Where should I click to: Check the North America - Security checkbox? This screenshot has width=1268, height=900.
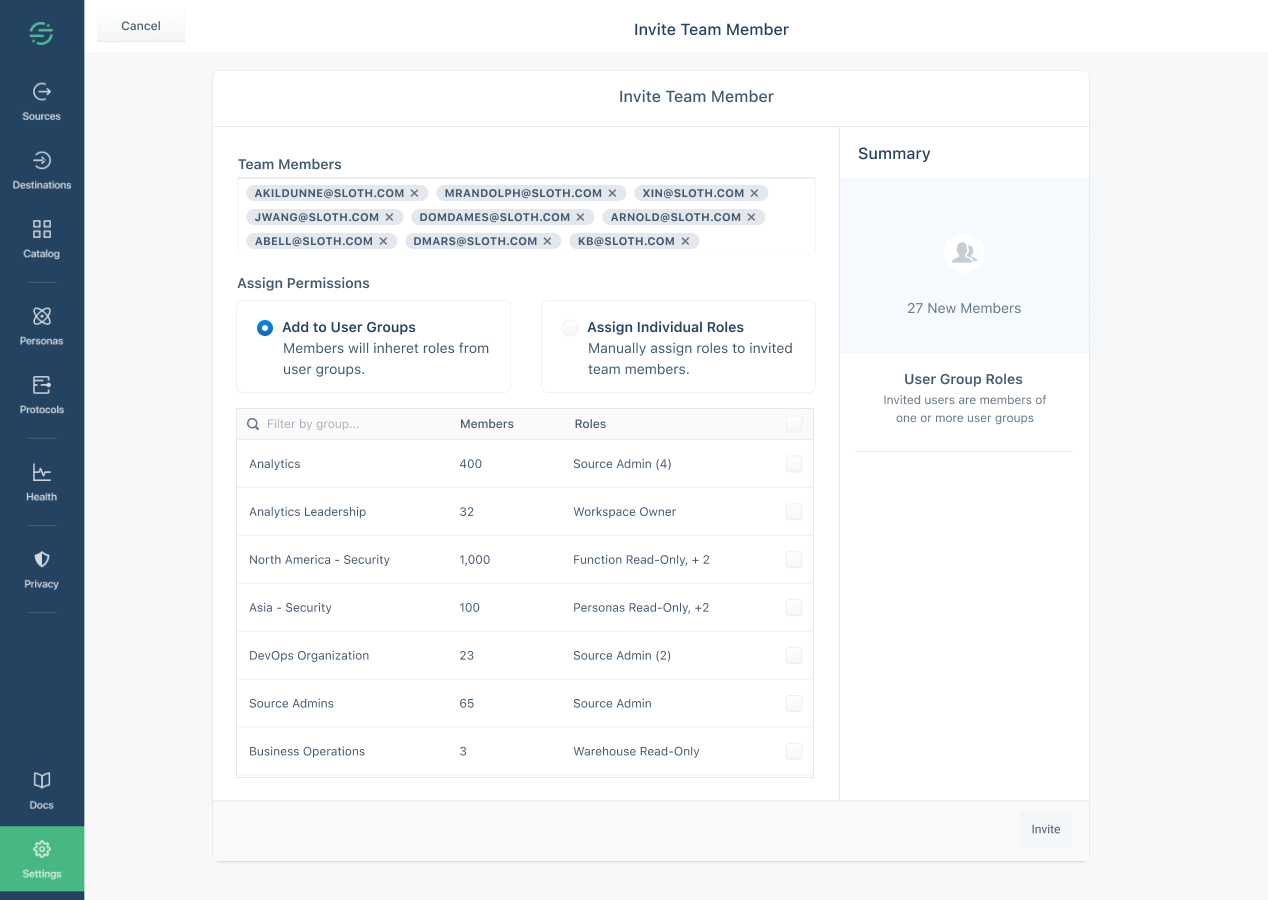(x=794, y=560)
